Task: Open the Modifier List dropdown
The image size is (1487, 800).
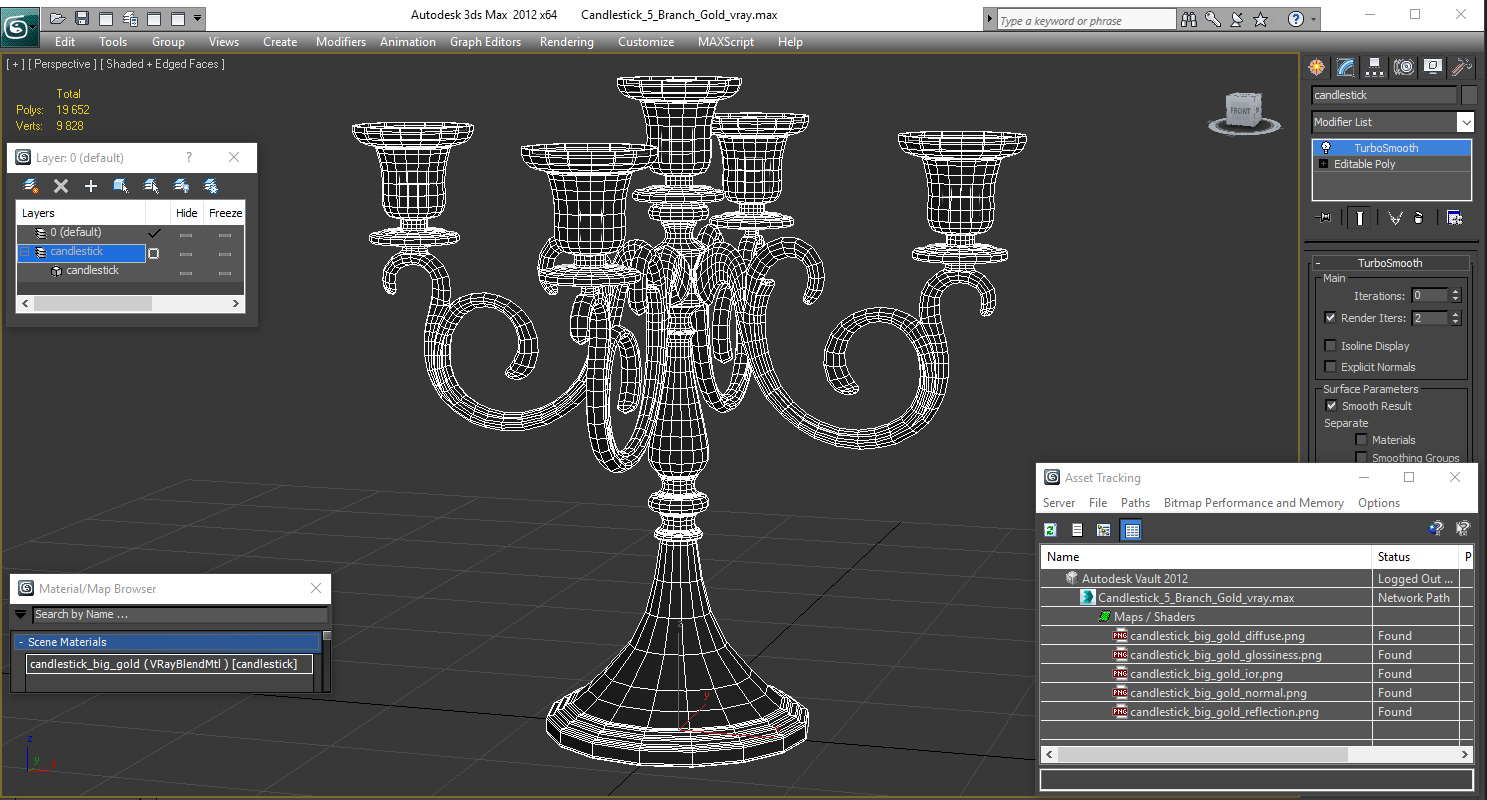Action: tap(1465, 122)
